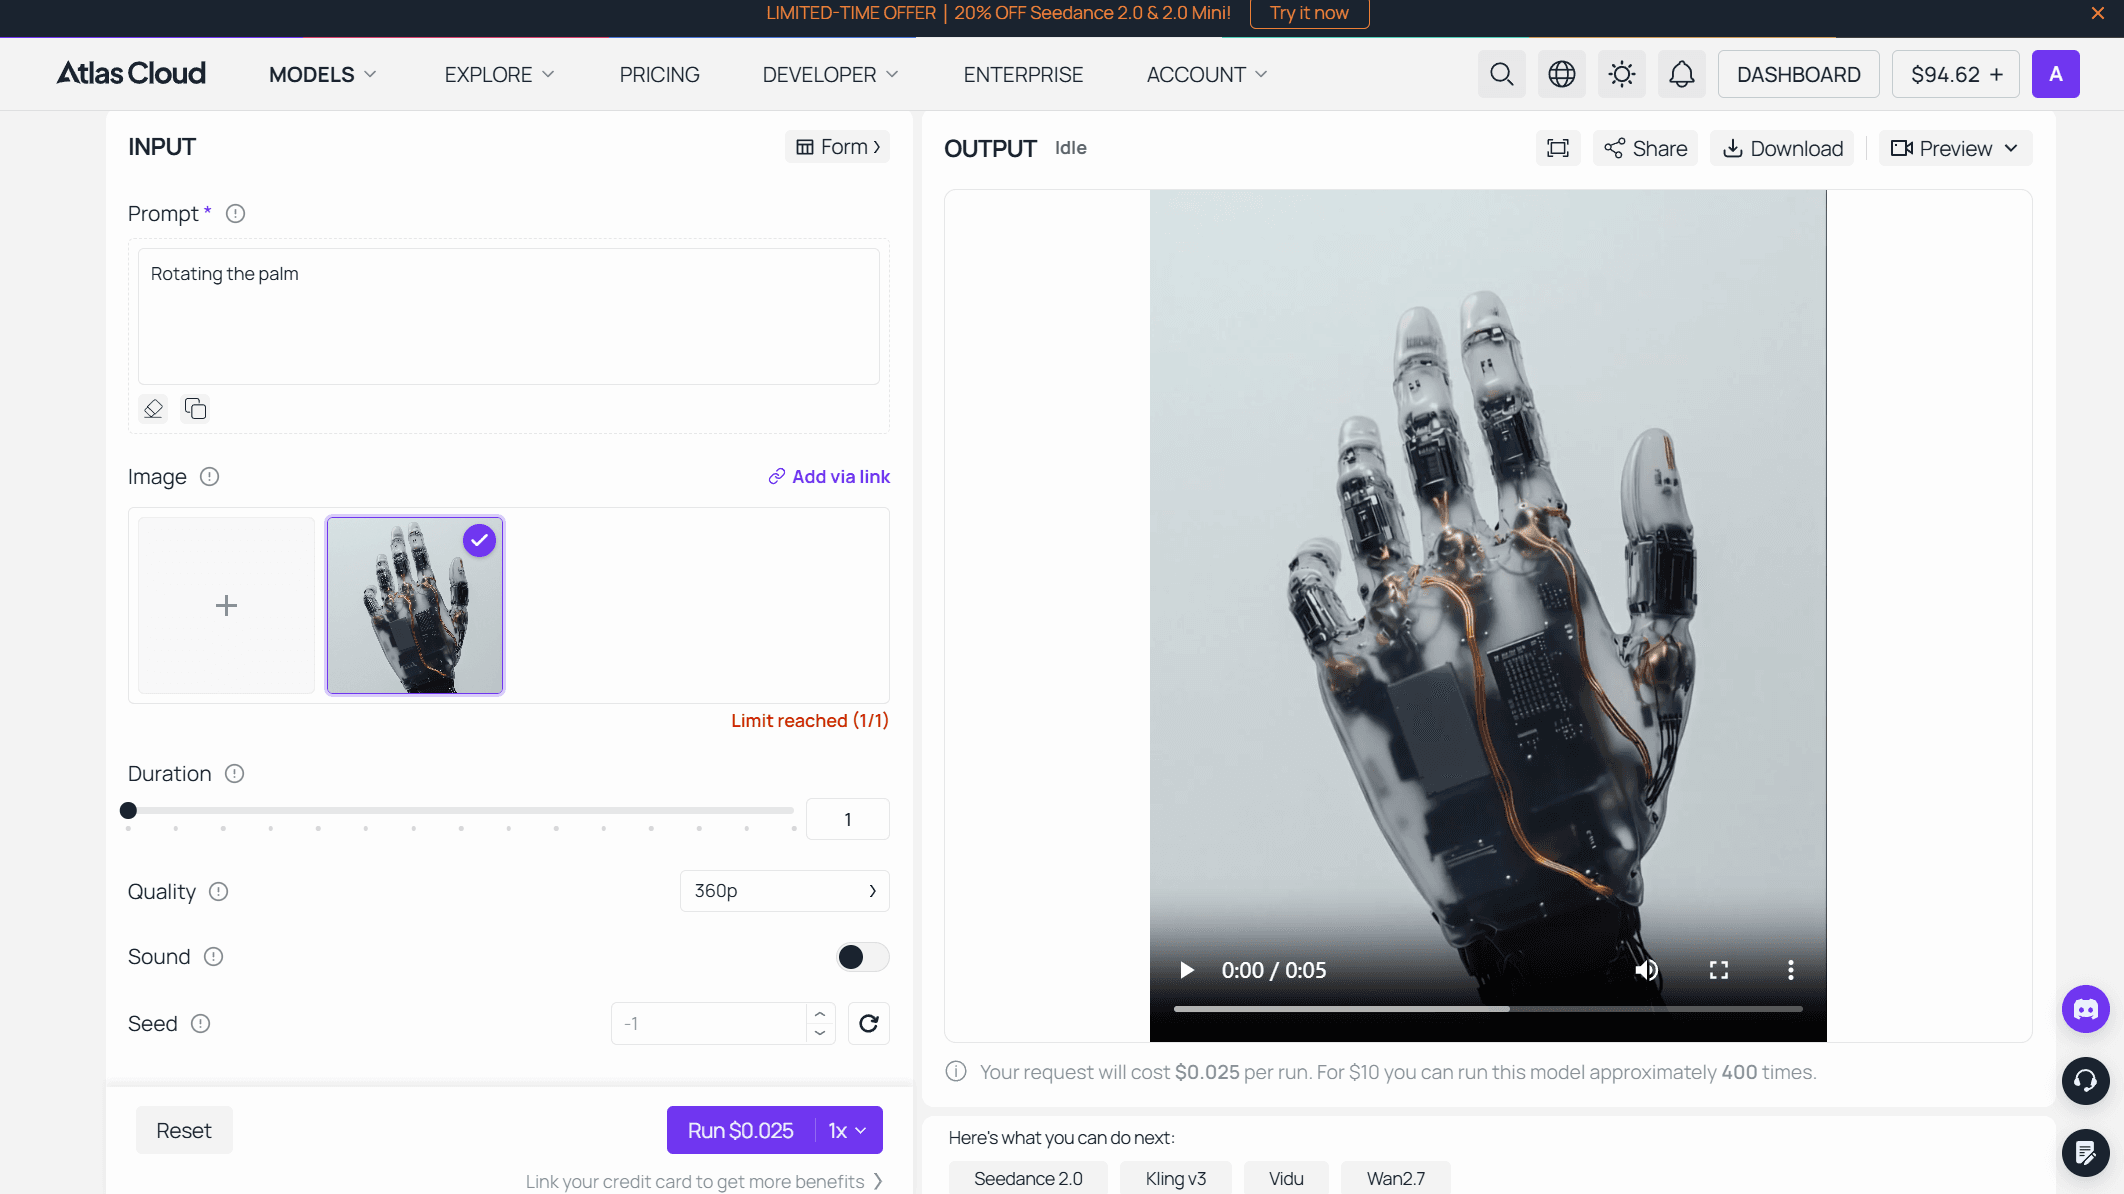
Task: Mute the video volume icon
Action: point(1646,970)
